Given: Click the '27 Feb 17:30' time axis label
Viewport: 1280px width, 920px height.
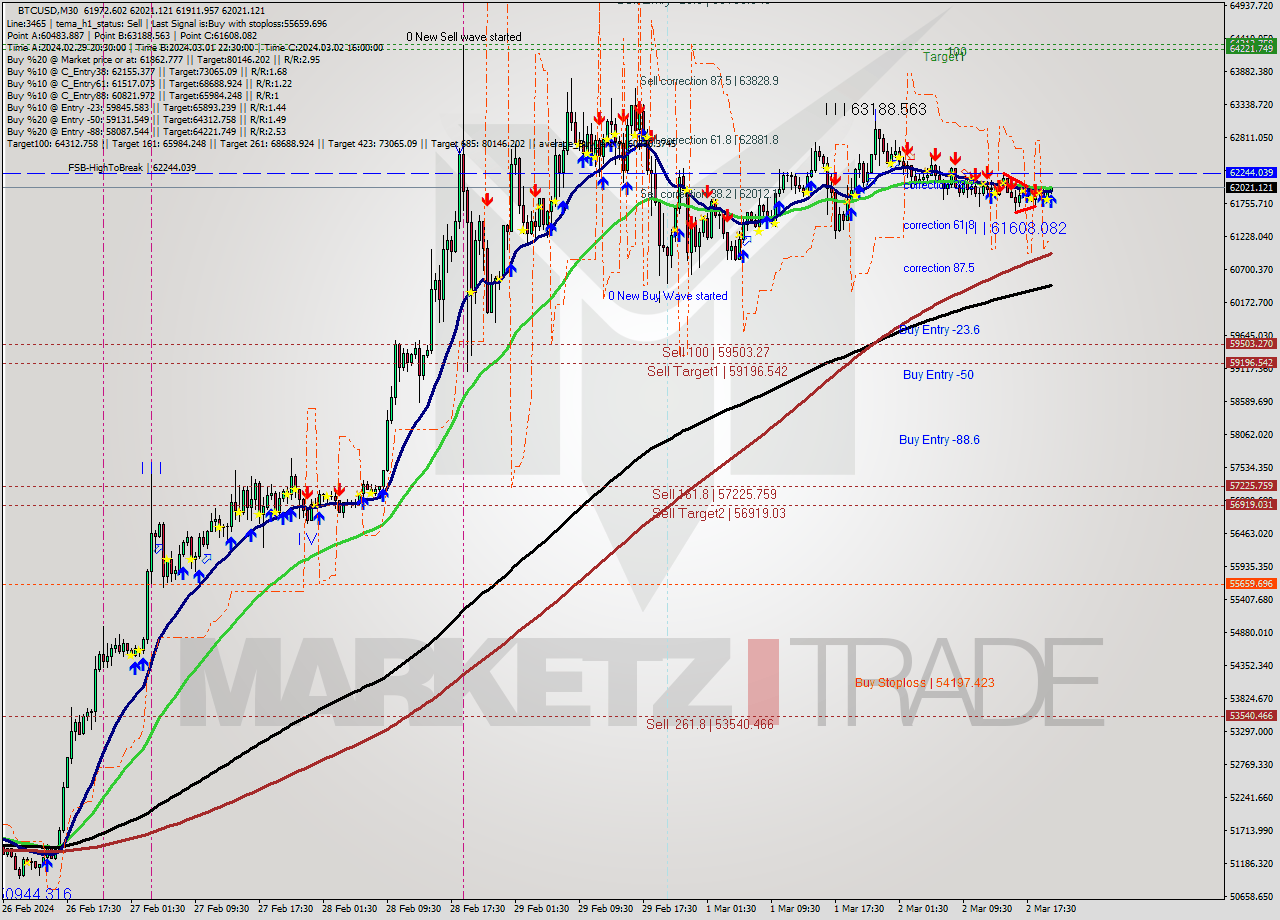Looking at the screenshot, I should [284, 909].
